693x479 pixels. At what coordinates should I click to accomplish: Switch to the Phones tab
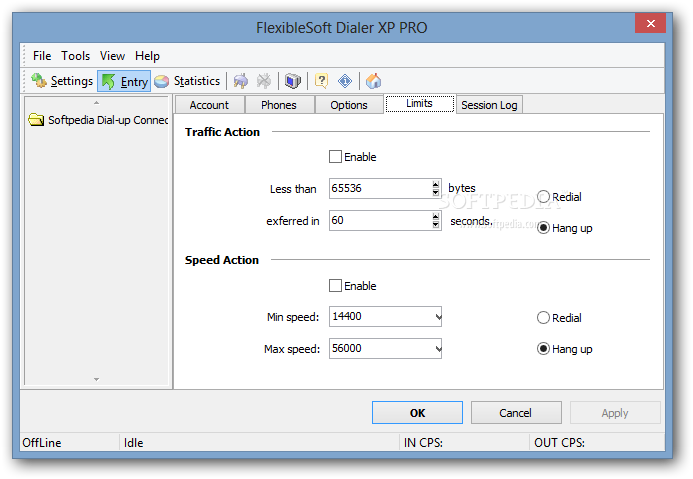pos(279,105)
